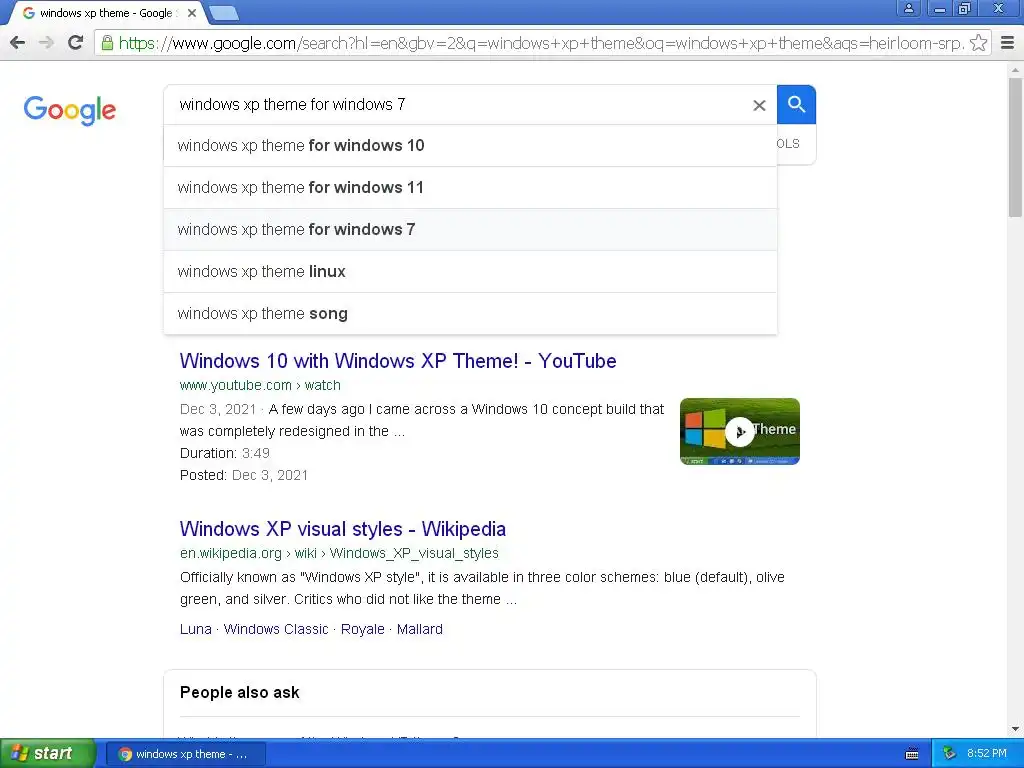Click the Luna sitelink
The image size is (1024, 768).
[196, 629]
